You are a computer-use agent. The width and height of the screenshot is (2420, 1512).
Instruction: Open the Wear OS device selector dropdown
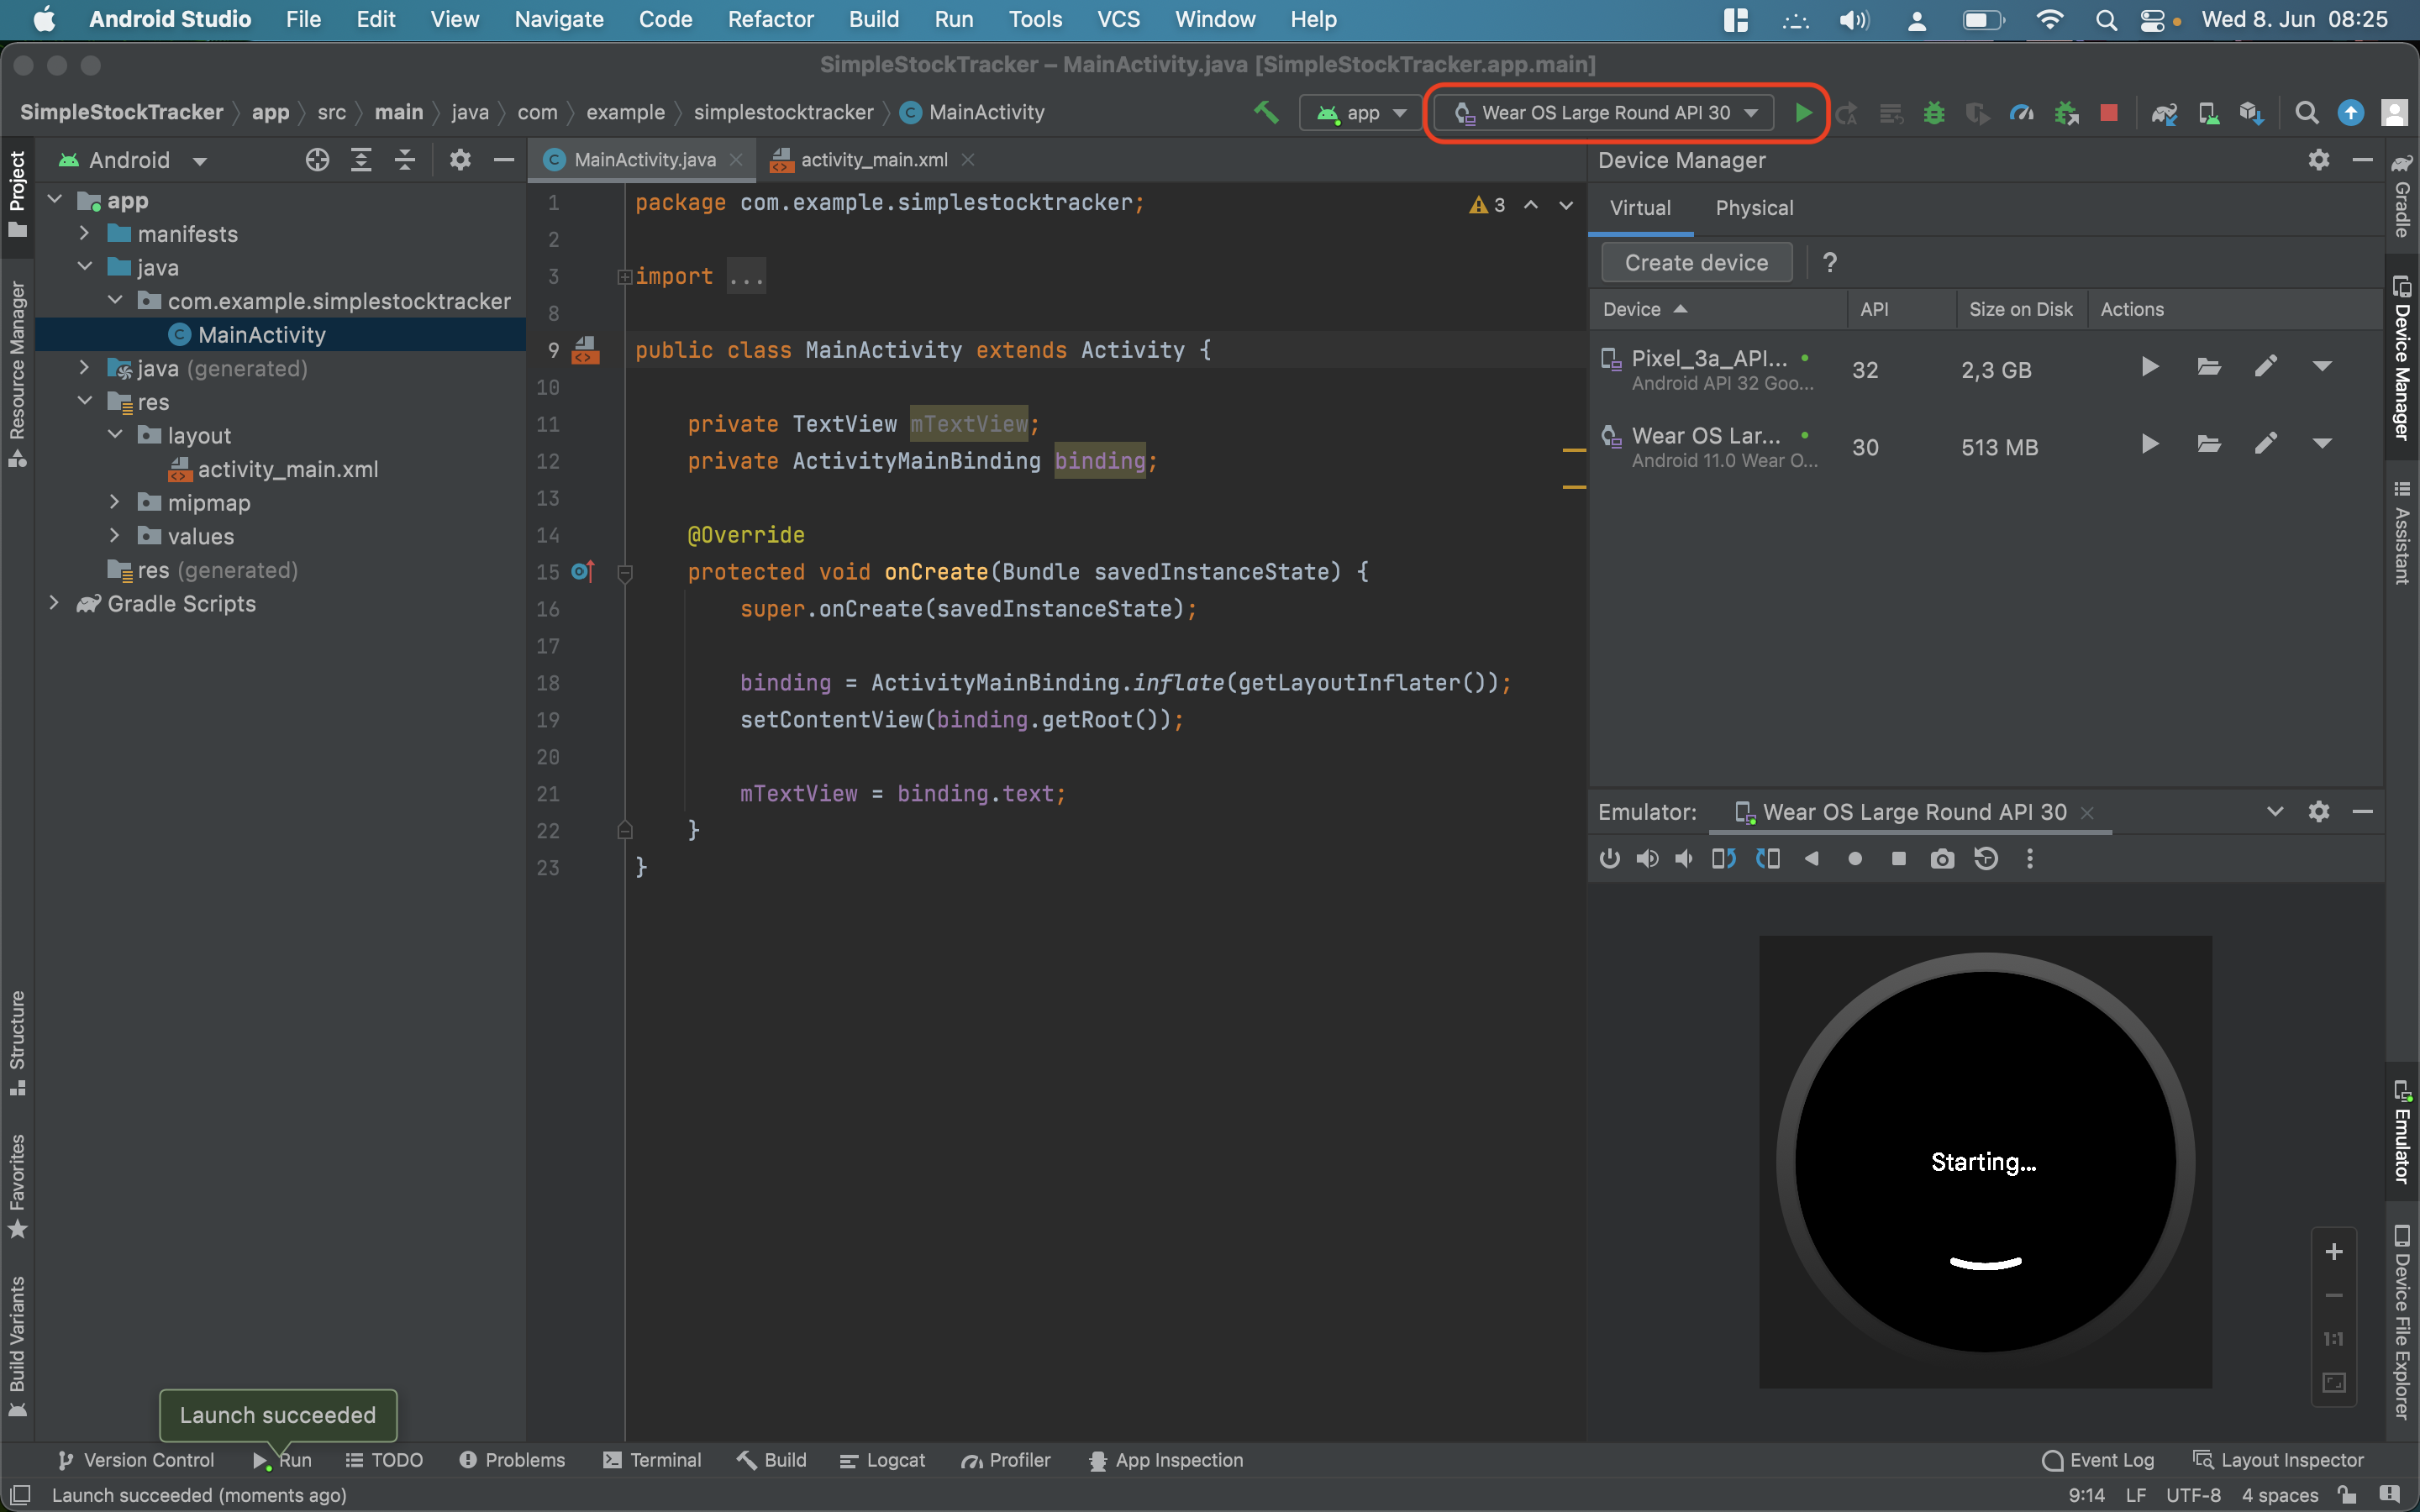pyautogui.click(x=1605, y=113)
